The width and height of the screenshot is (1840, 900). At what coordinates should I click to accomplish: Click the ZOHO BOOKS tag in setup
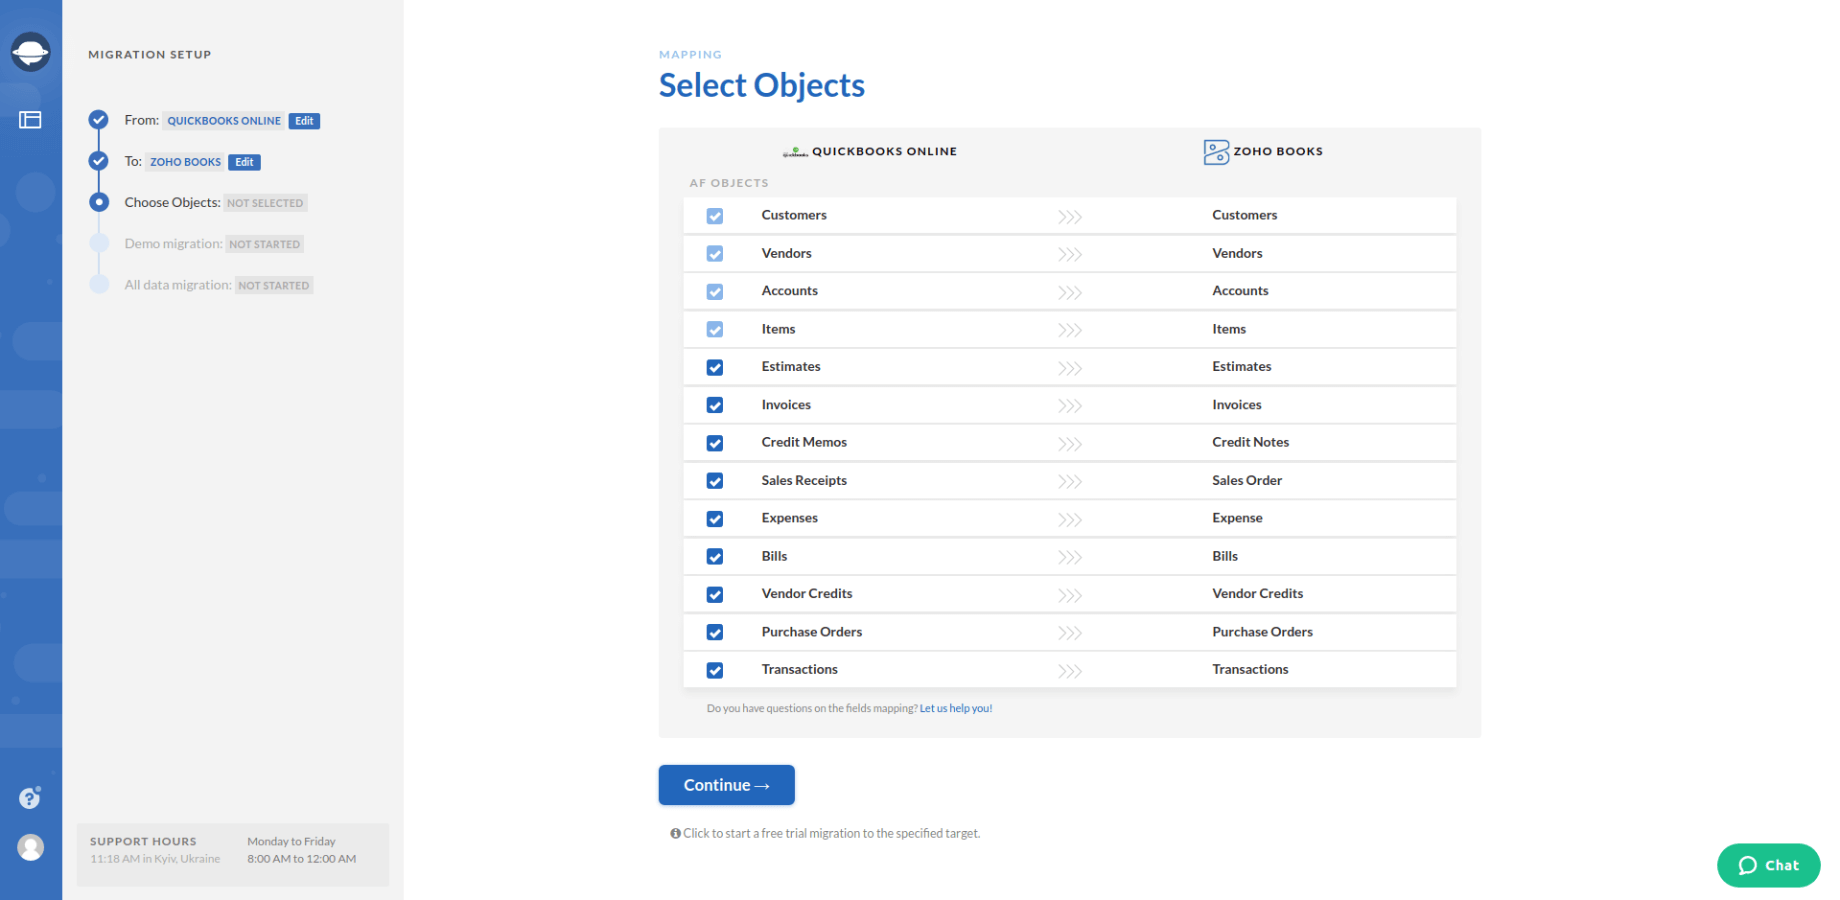pyautogui.click(x=185, y=162)
